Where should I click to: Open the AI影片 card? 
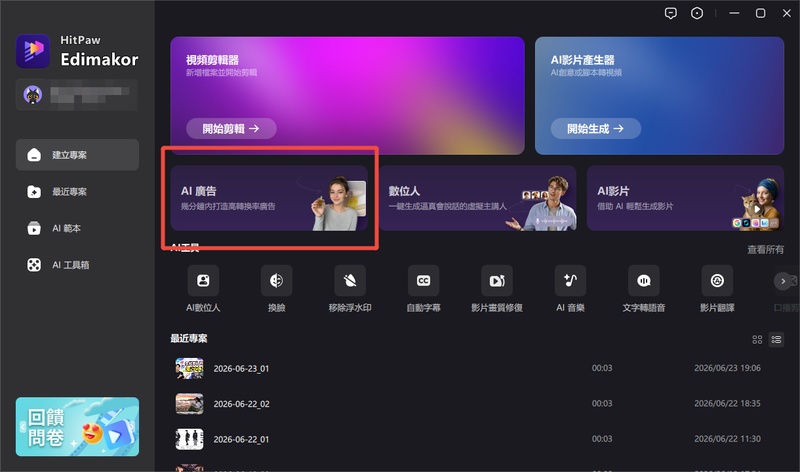[685, 198]
